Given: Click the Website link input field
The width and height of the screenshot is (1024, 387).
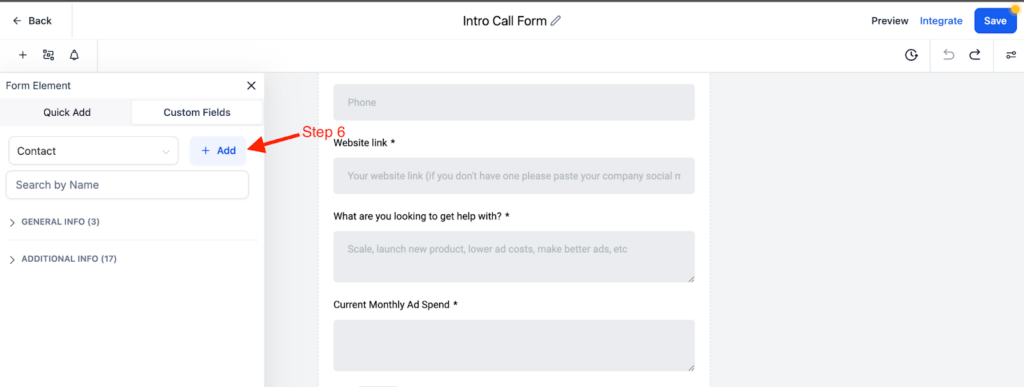Looking at the screenshot, I should 514,176.
